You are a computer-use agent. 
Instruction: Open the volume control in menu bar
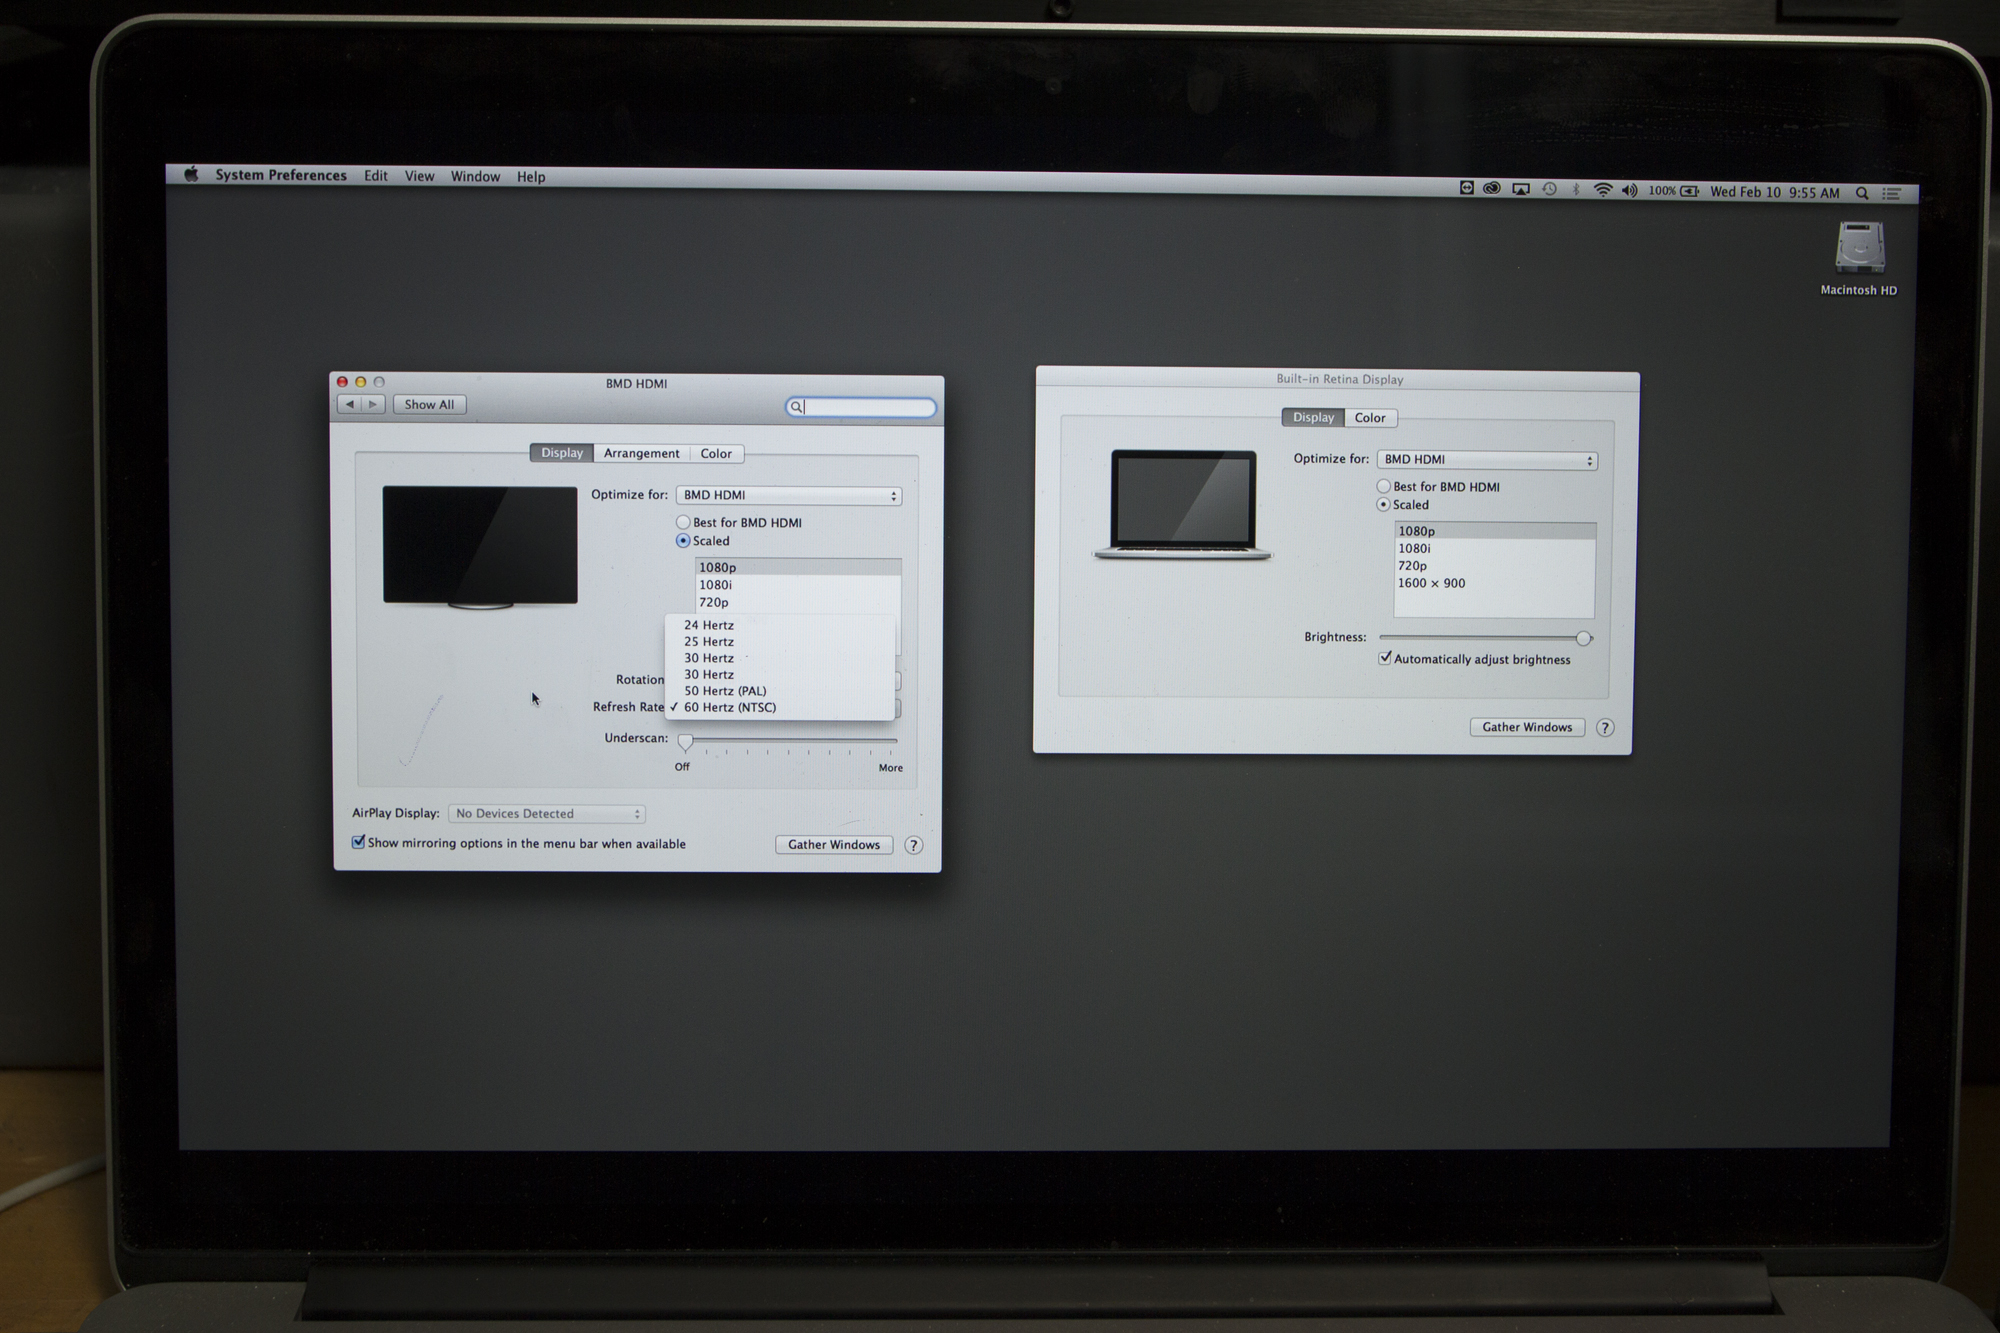click(1629, 191)
